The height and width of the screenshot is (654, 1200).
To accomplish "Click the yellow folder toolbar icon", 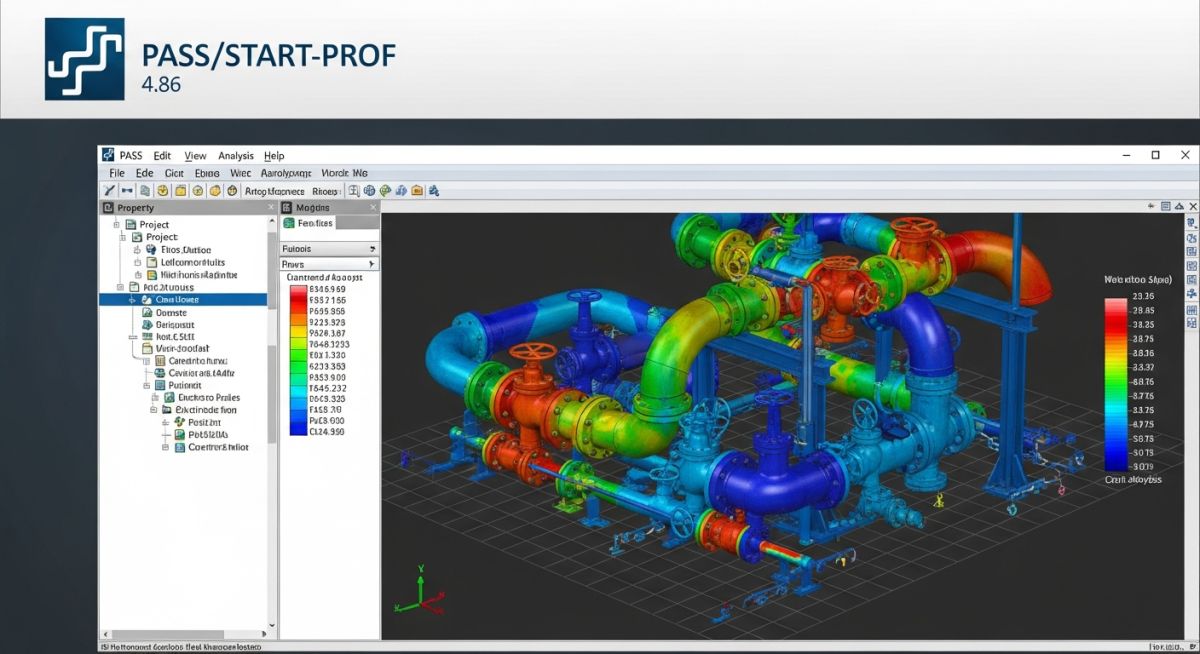I will pos(181,190).
